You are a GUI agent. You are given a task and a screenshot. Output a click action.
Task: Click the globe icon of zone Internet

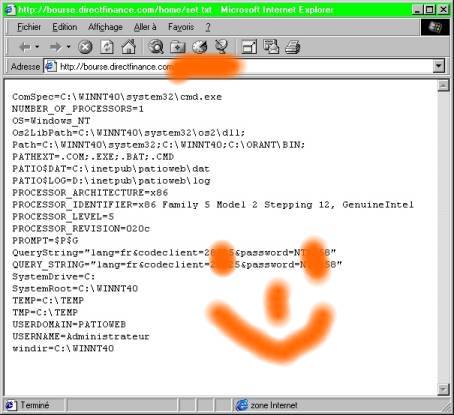(242, 405)
